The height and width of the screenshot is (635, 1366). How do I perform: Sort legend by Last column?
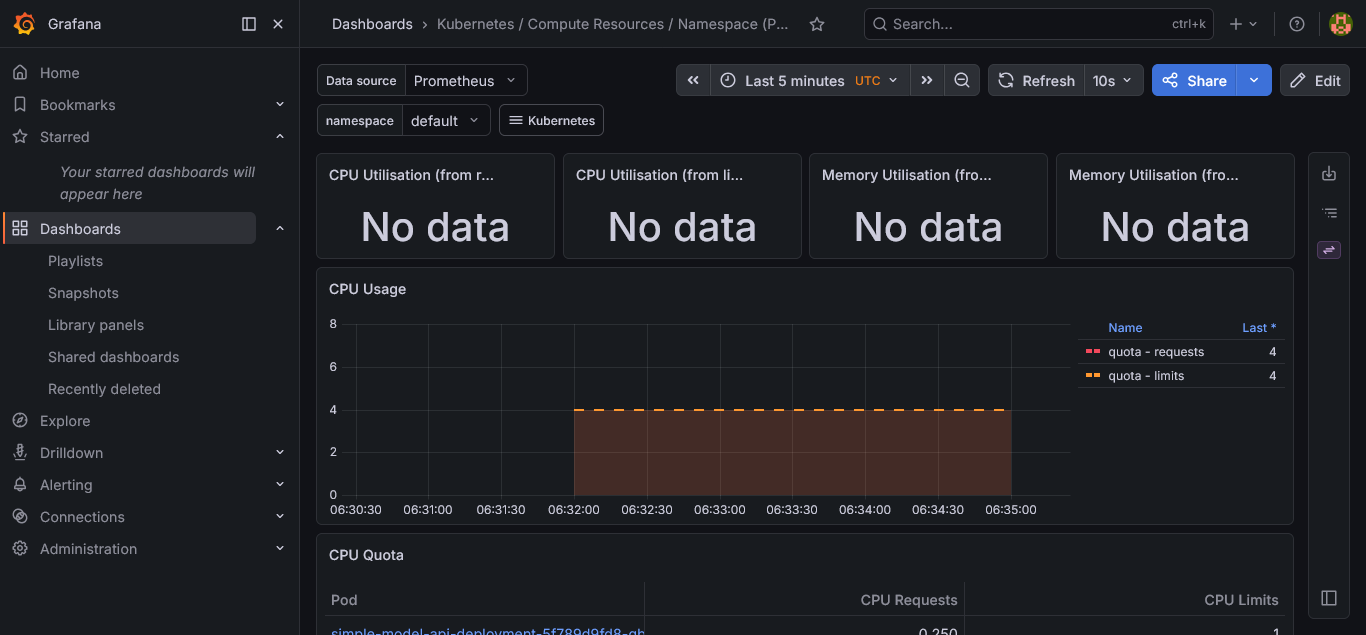pyautogui.click(x=1259, y=328)
